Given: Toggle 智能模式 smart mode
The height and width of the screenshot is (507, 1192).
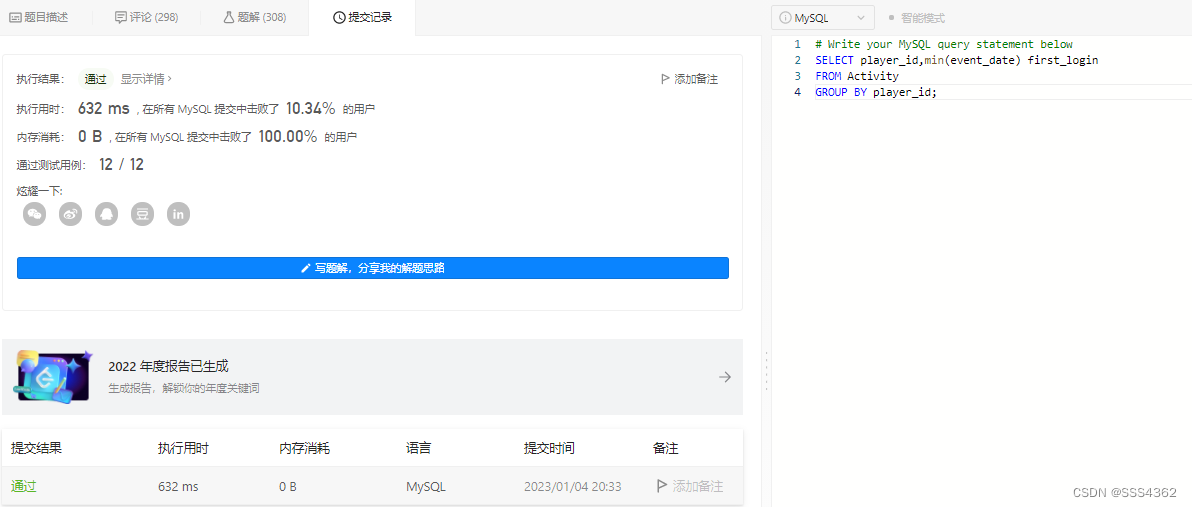Looking at the screenshot, I should pos(917,17).
